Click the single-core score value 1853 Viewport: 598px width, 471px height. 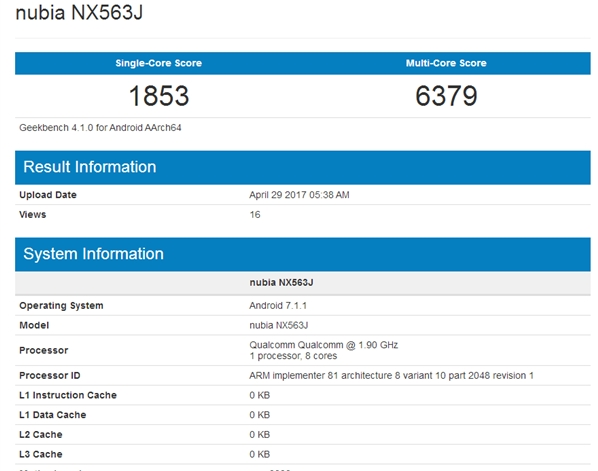click(x=159, y=95)
